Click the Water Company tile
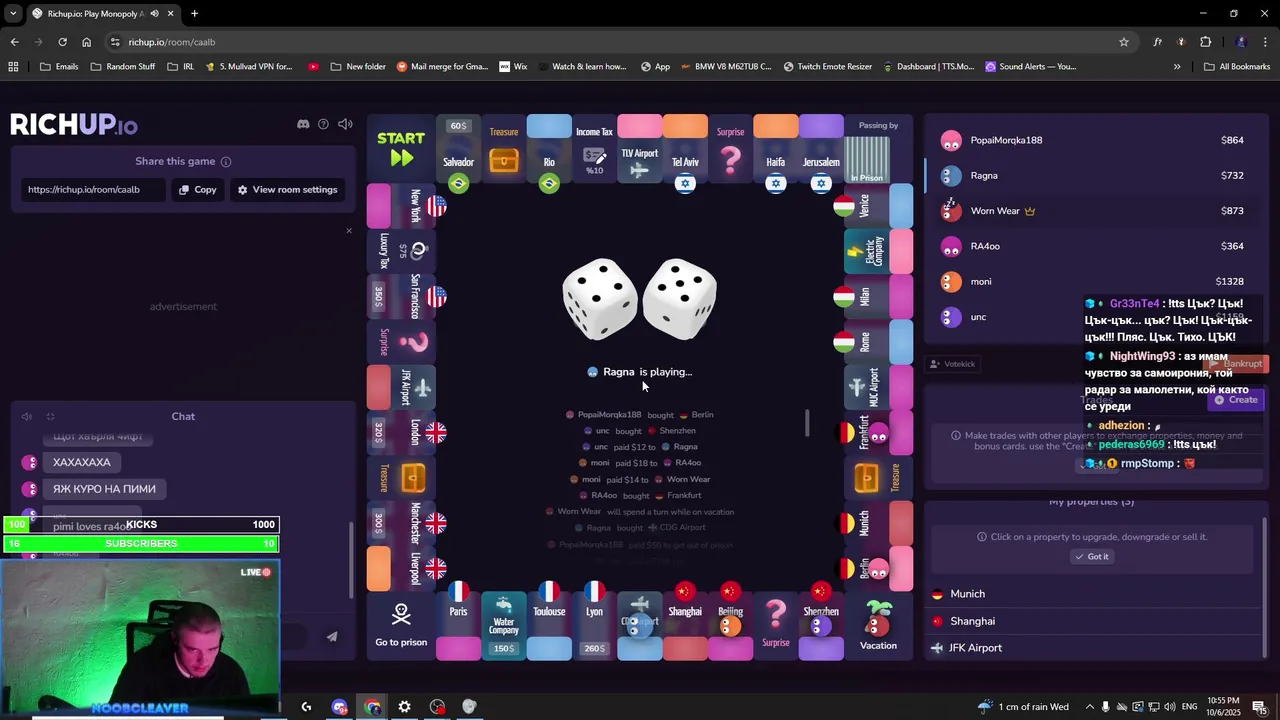The height and width of the screenshot is (720, 1280). click(x=504, y=626)
